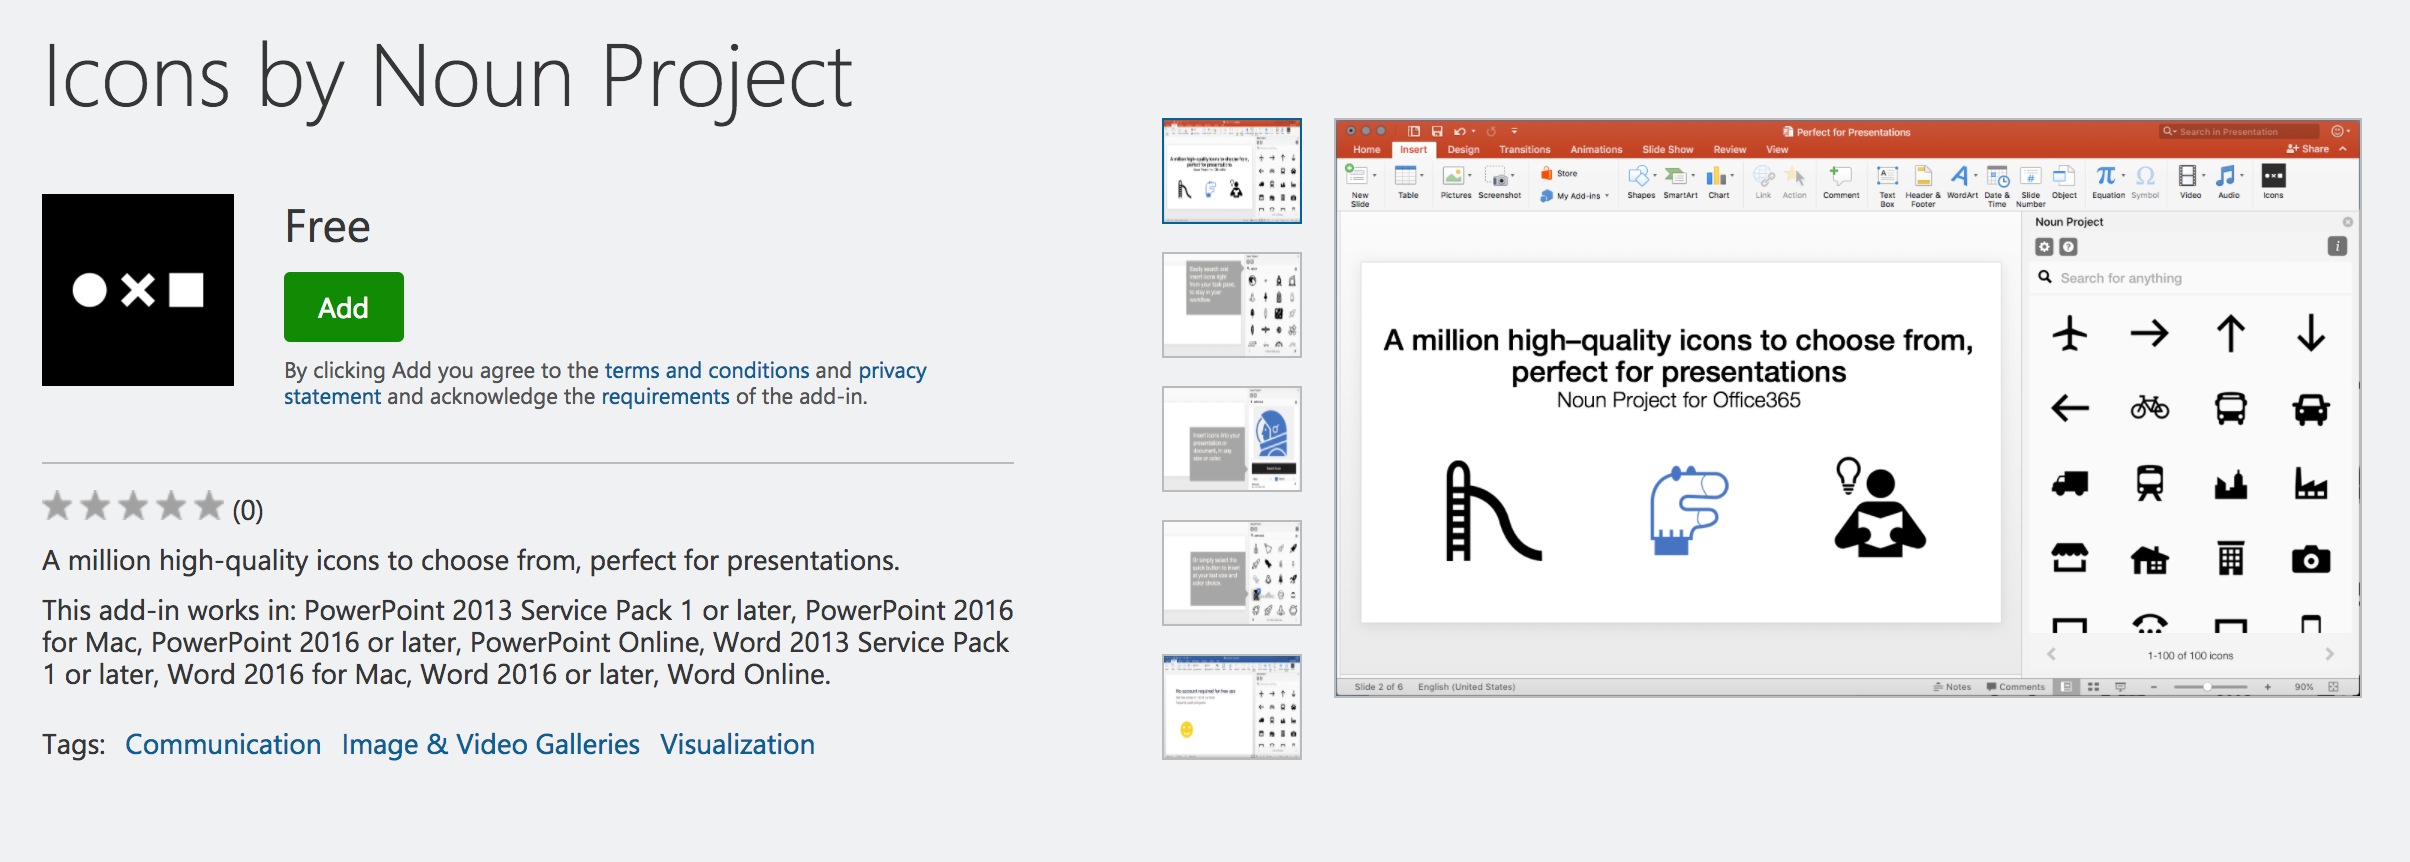Click the zoom in plus button
The height and width of the screenshot is (862, 2410).
pyautogui.click(x=2267, y=687)
